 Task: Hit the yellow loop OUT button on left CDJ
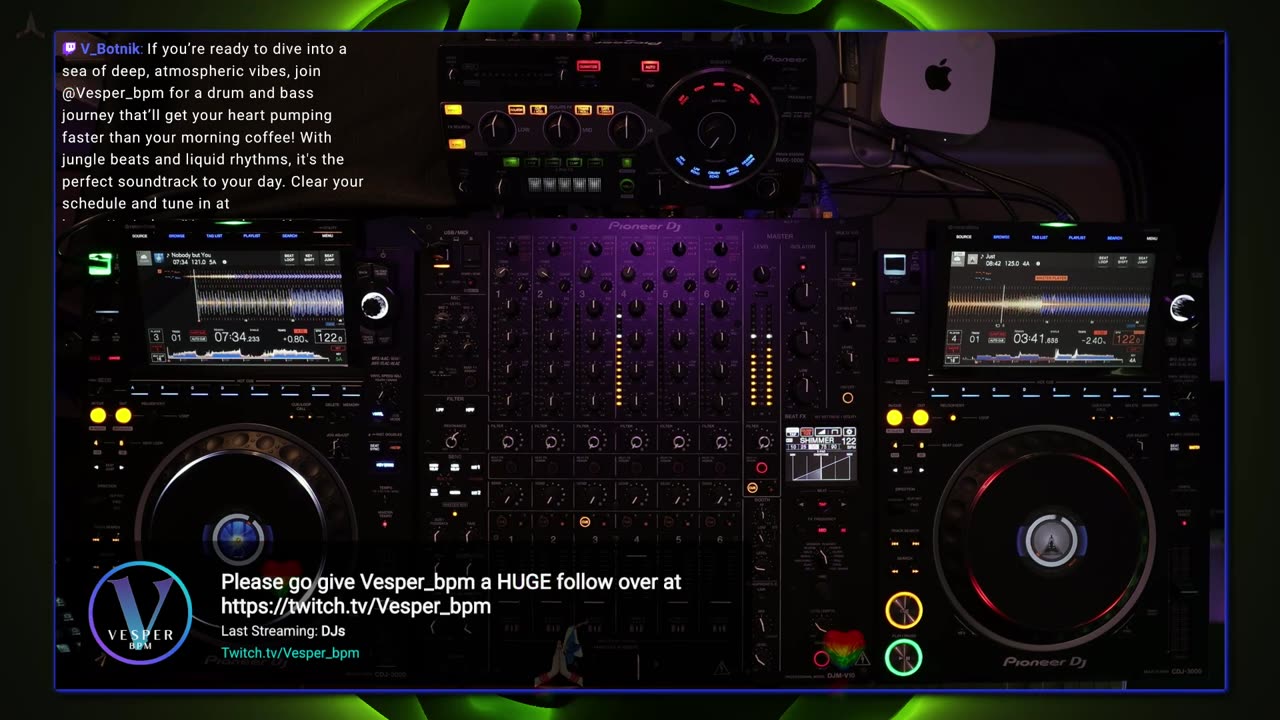tap(123, 415)
